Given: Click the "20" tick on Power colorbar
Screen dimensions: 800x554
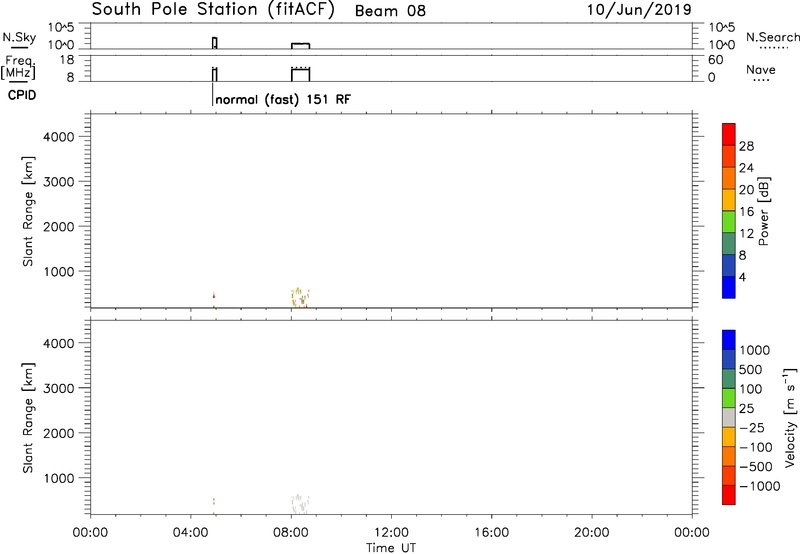Looking at the screenshot, I should (746, 190).
